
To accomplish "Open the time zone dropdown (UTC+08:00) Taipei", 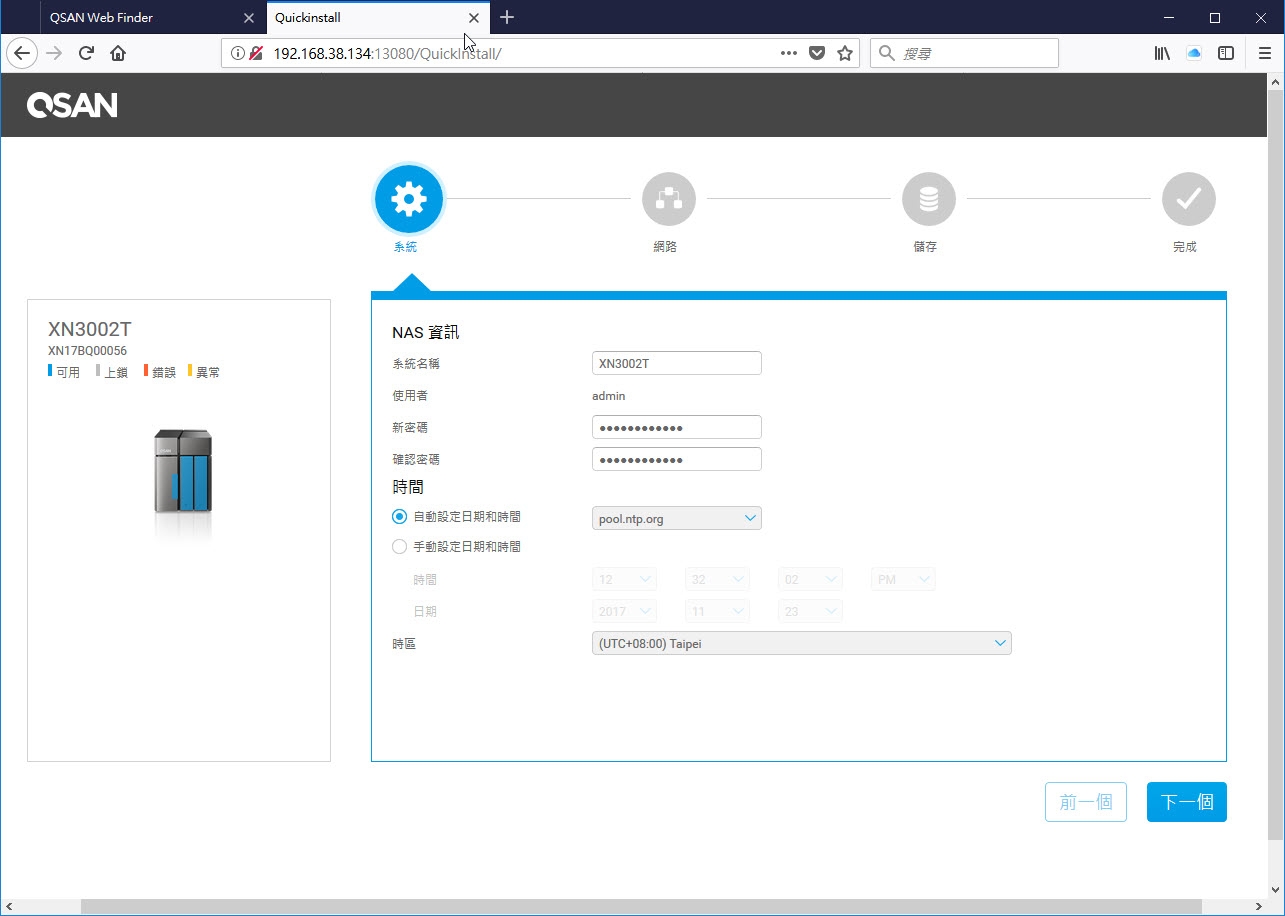I will point(802,644).
